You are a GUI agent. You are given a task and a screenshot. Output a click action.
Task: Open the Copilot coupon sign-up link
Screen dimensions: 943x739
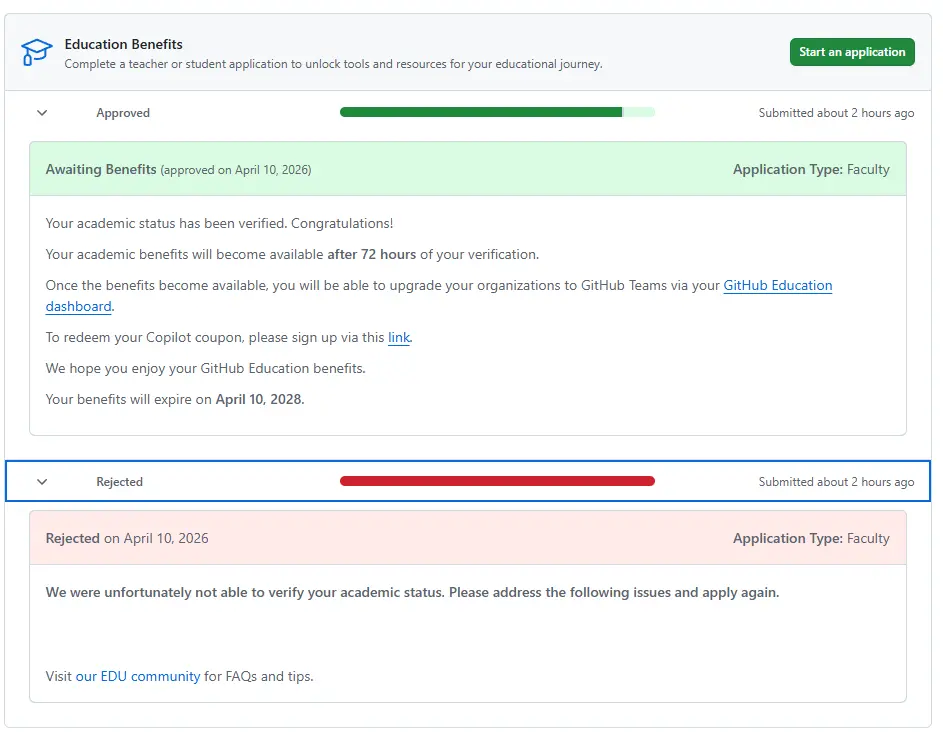tap(398, 337)
